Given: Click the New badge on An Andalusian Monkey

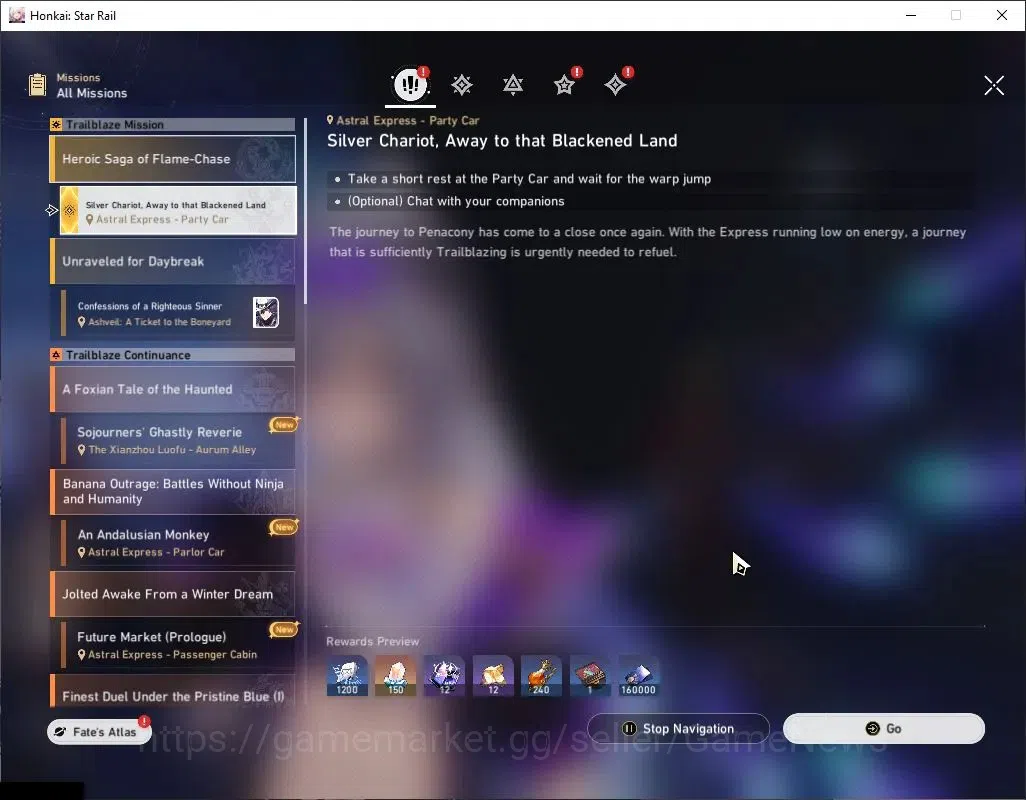Looking at the screenshot, I should [x=284, y=527].
